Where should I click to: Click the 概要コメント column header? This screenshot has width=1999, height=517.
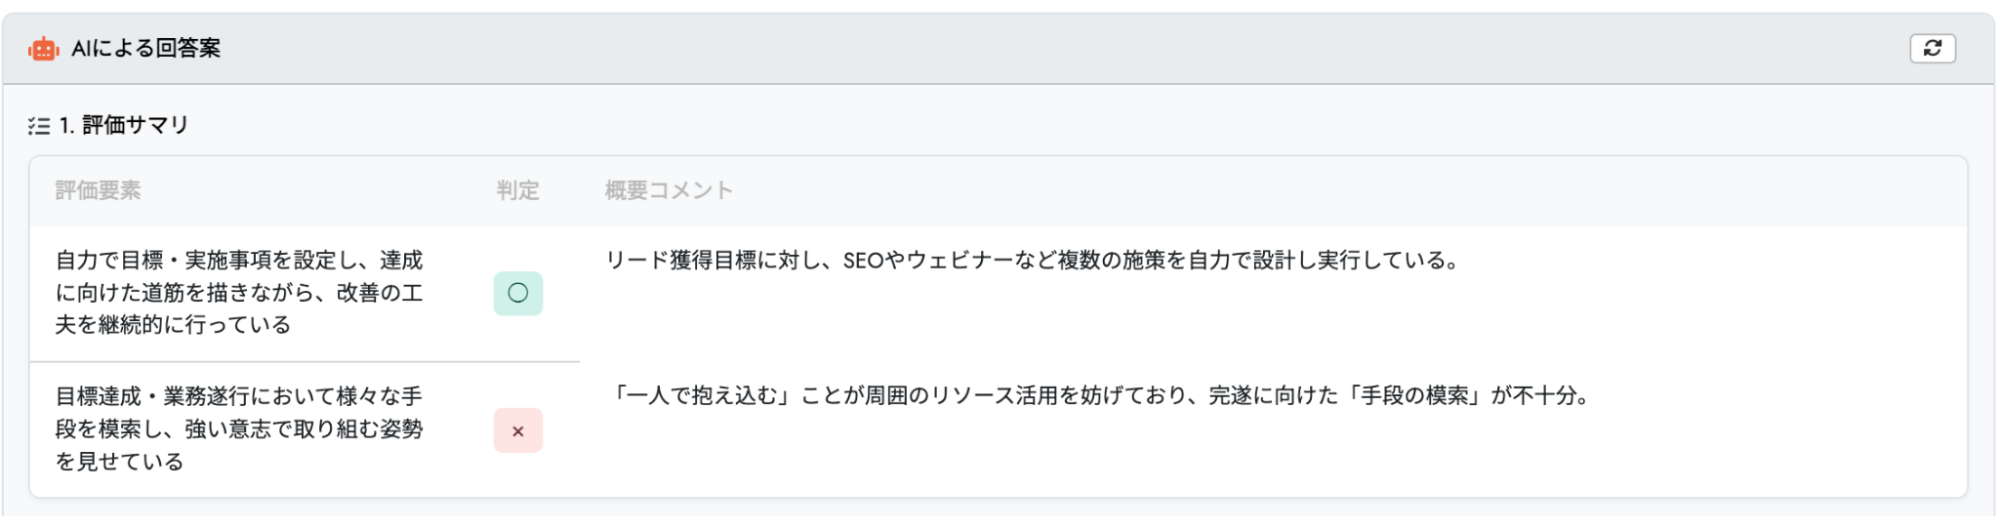pos(668,190)
